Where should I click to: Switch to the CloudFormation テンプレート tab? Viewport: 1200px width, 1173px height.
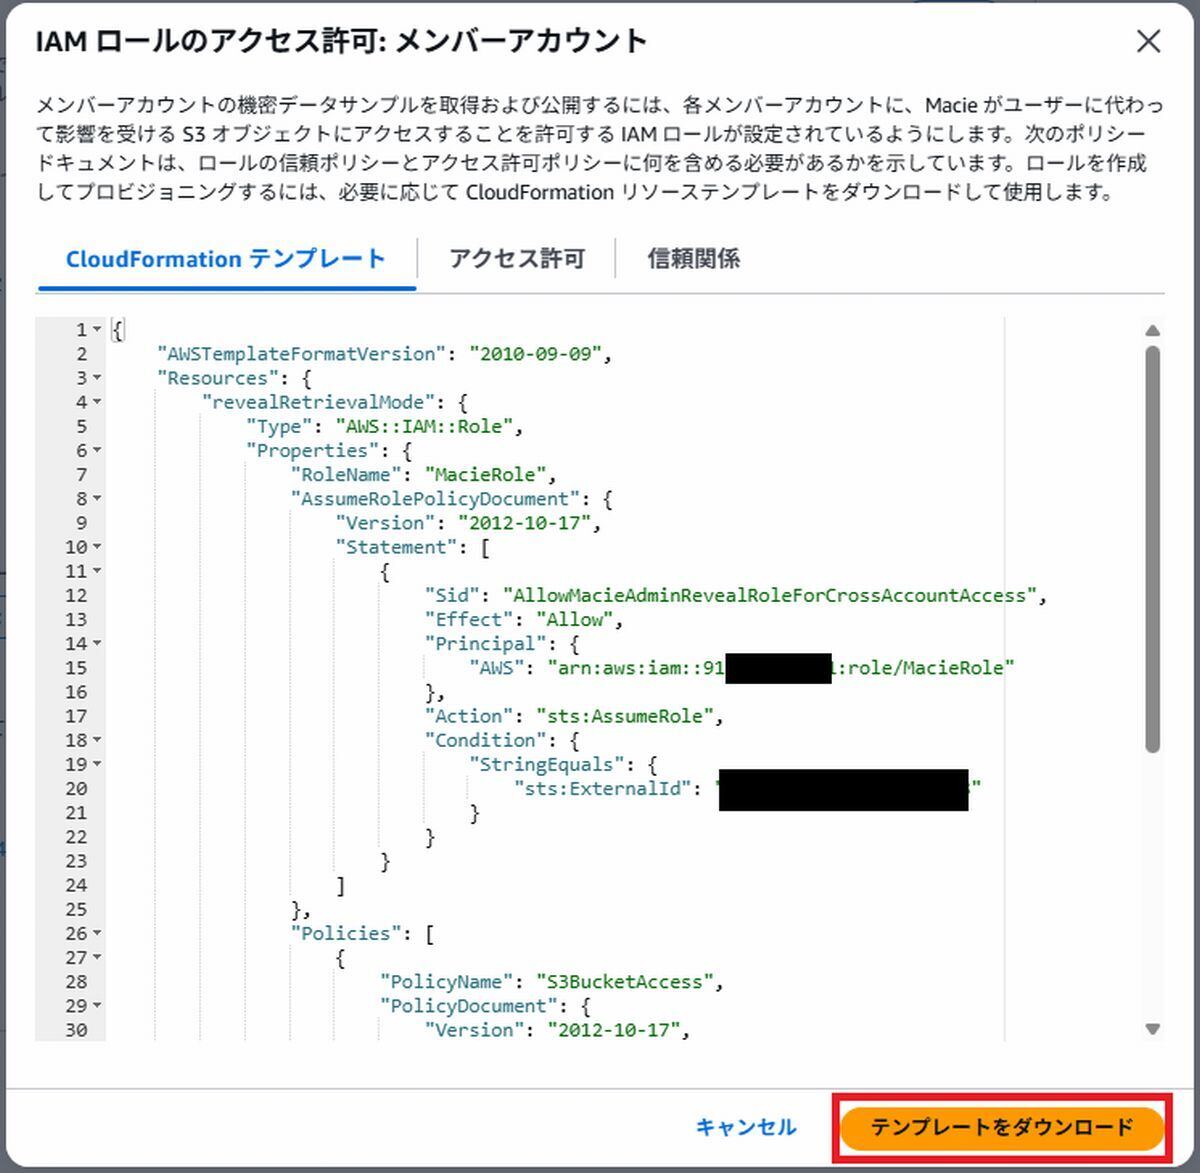click(226, 259)
